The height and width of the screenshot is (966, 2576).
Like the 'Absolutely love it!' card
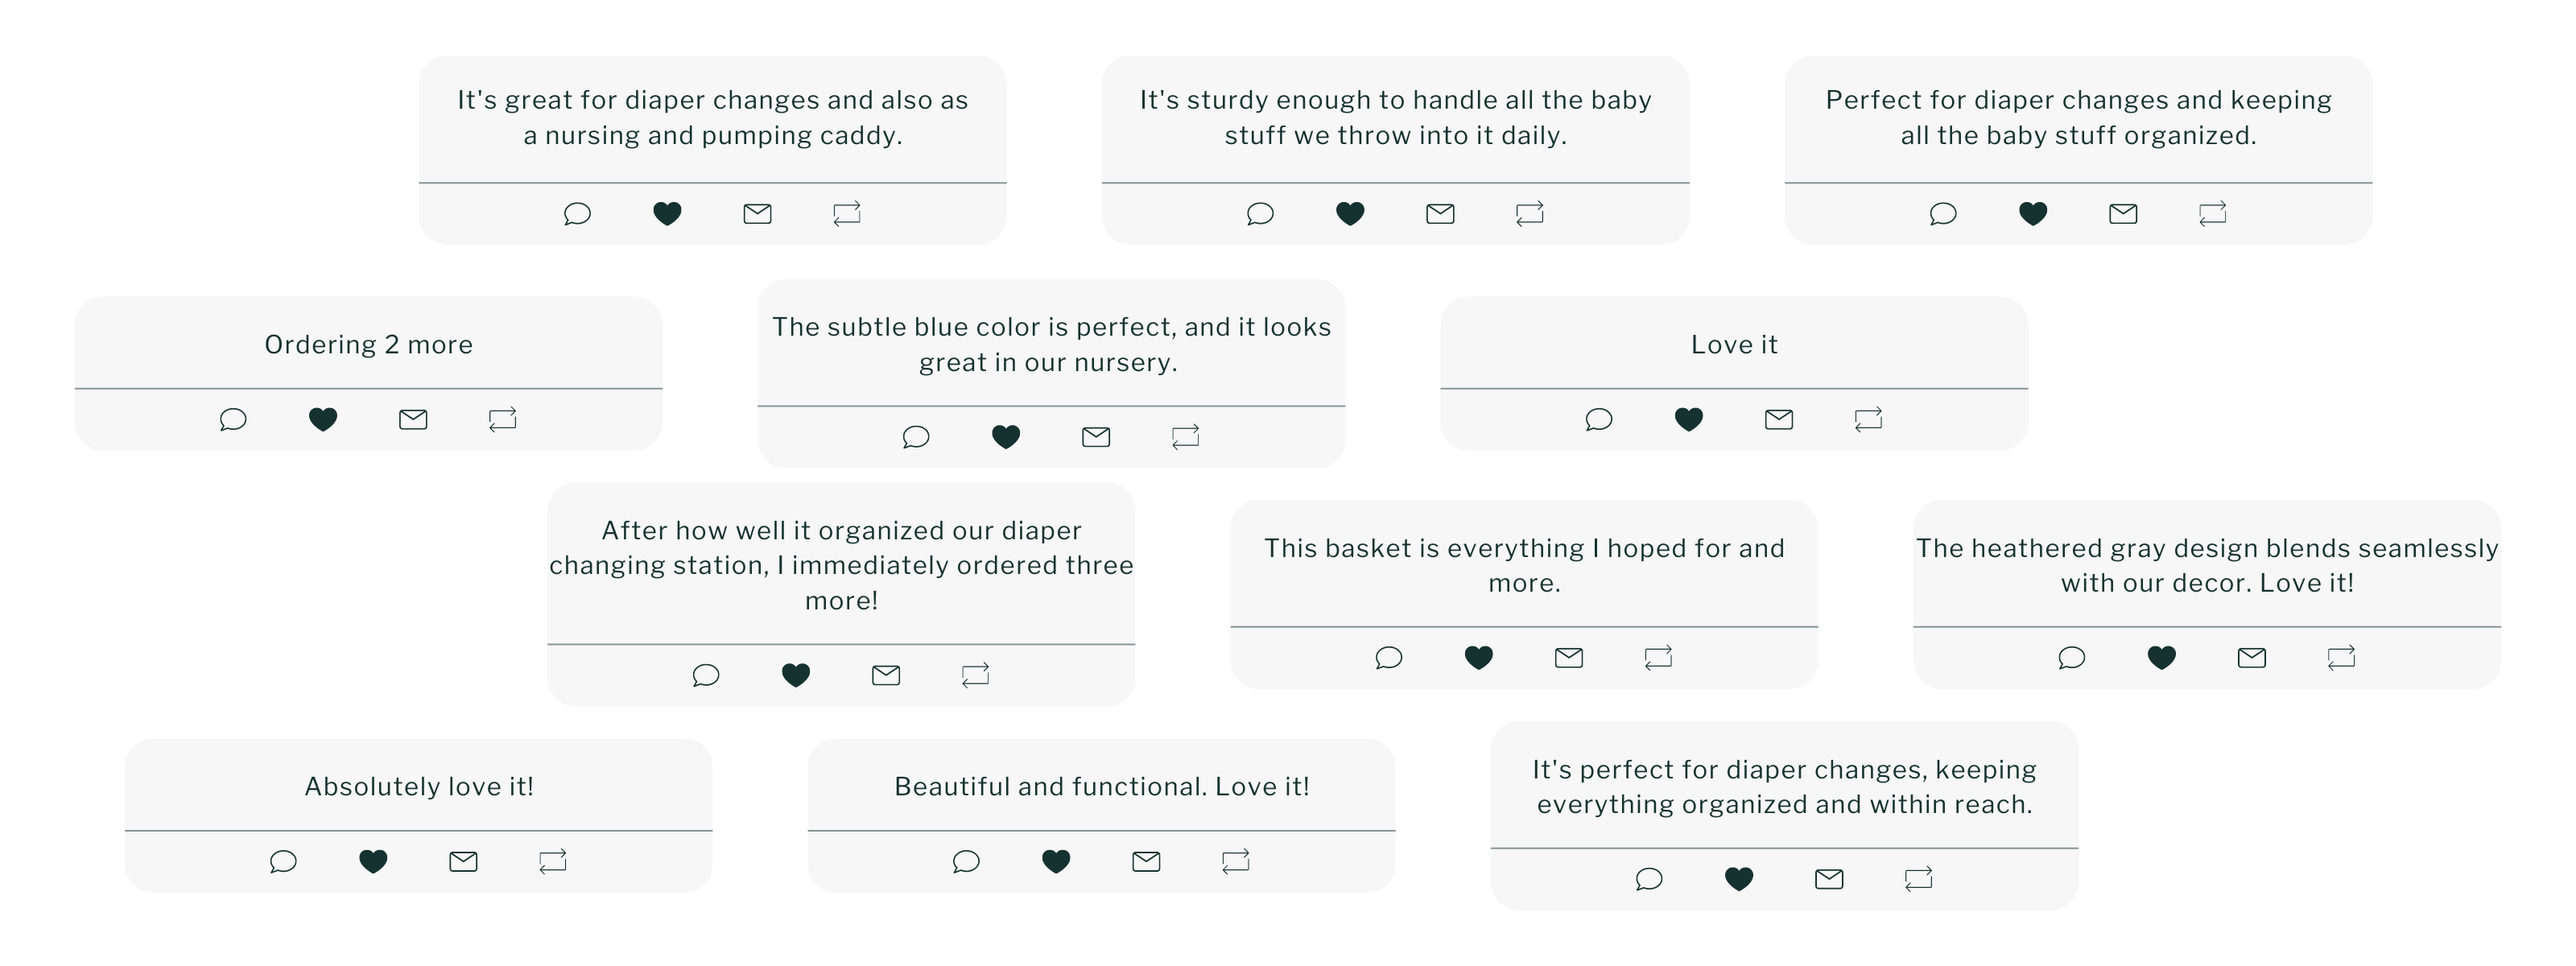click(373, 861)
